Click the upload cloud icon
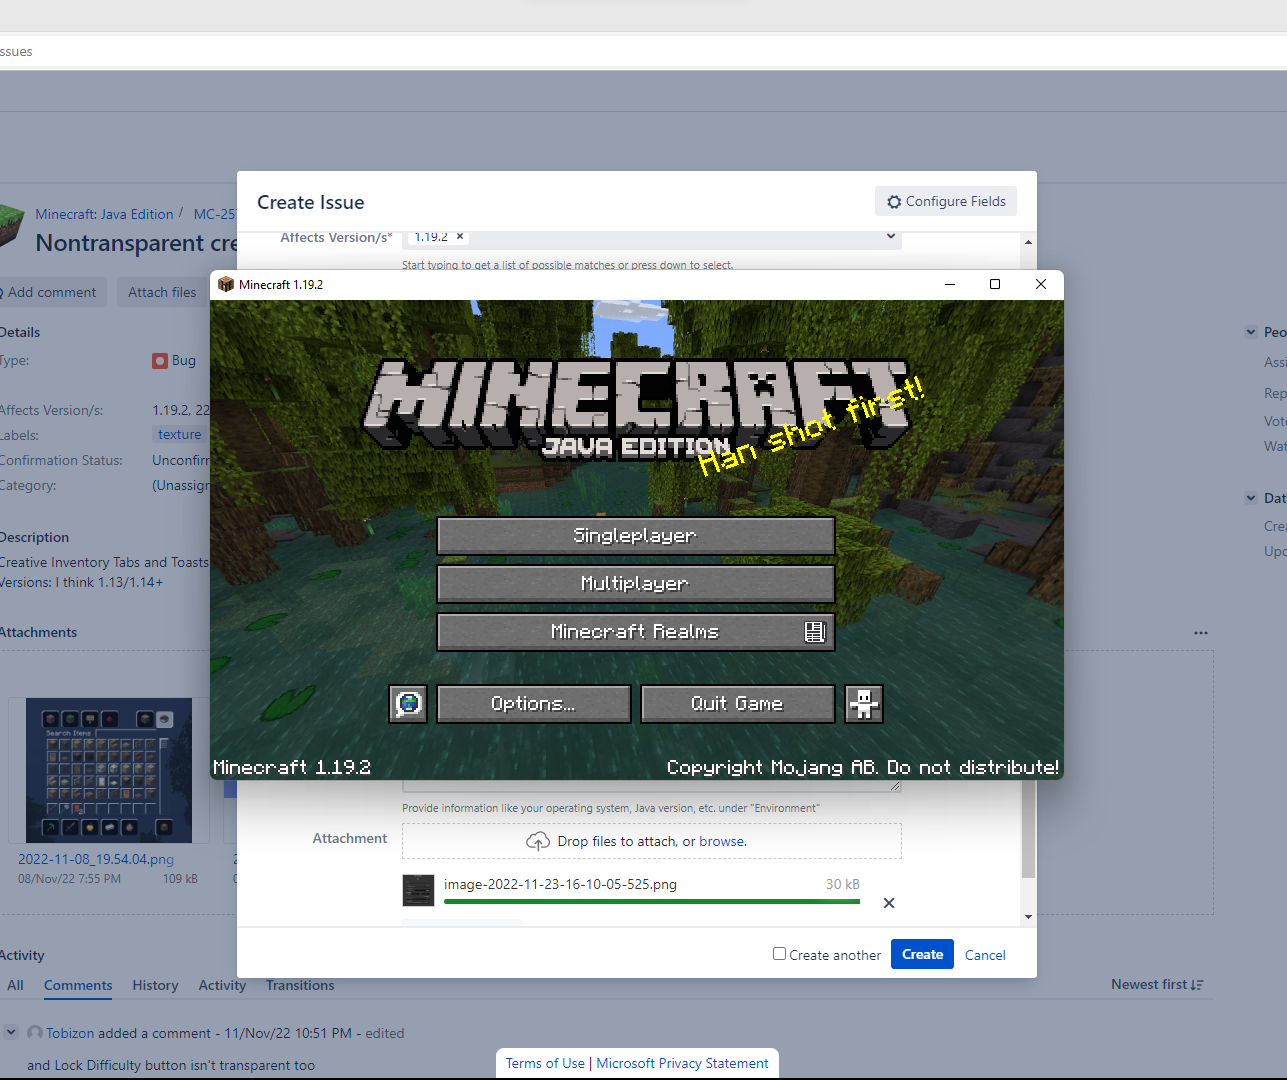The image size is (1287, 1080). pyautogui.click(x=538, y=841)
